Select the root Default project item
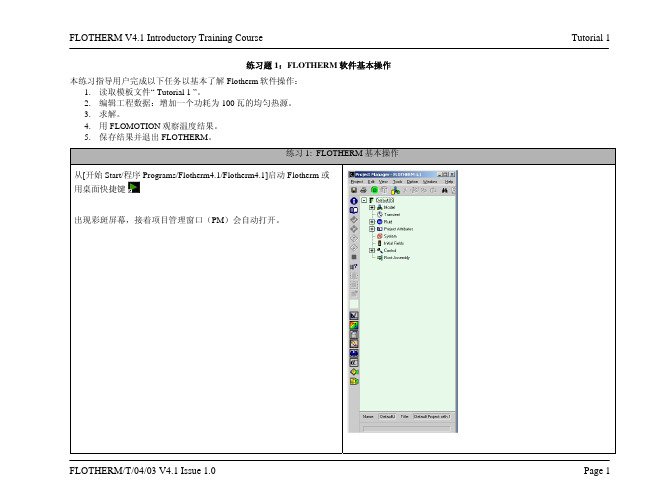649x502 pixels. tap(385, 200)
